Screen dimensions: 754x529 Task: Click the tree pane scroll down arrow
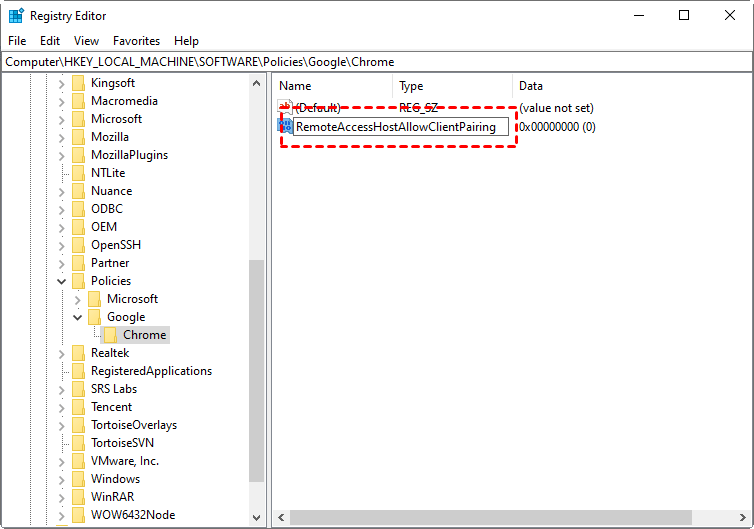point(257,517)
